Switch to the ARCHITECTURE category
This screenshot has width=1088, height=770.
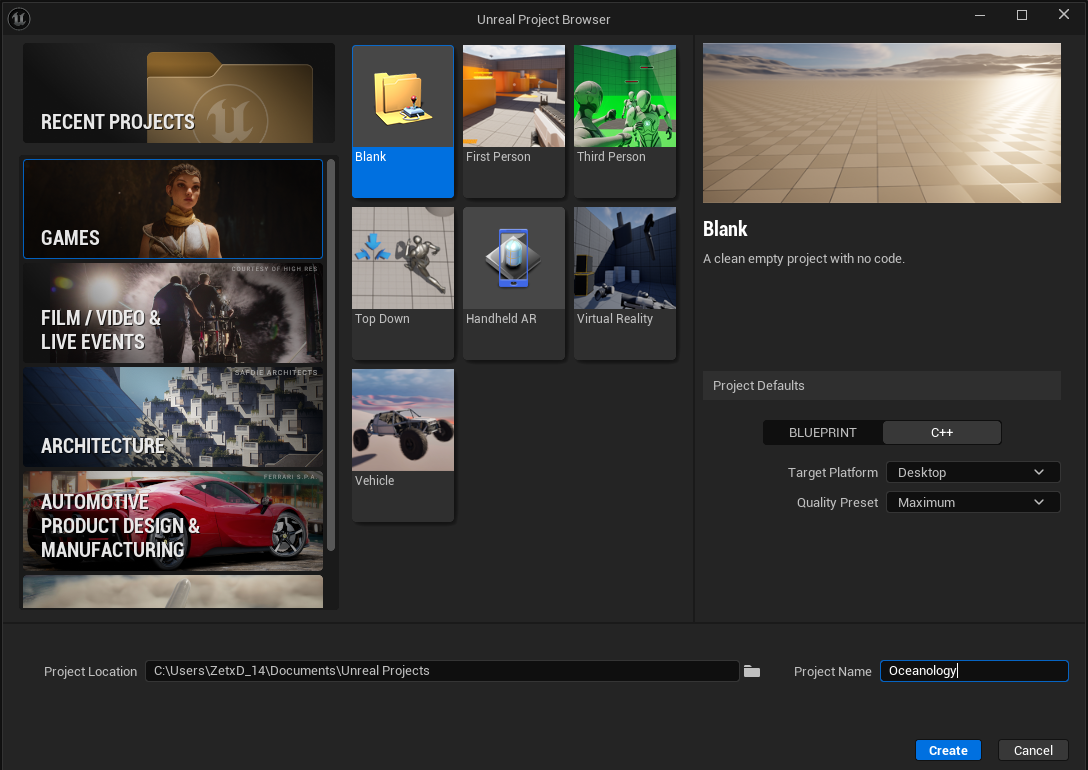pyautogui.click(x=172, y=418)
